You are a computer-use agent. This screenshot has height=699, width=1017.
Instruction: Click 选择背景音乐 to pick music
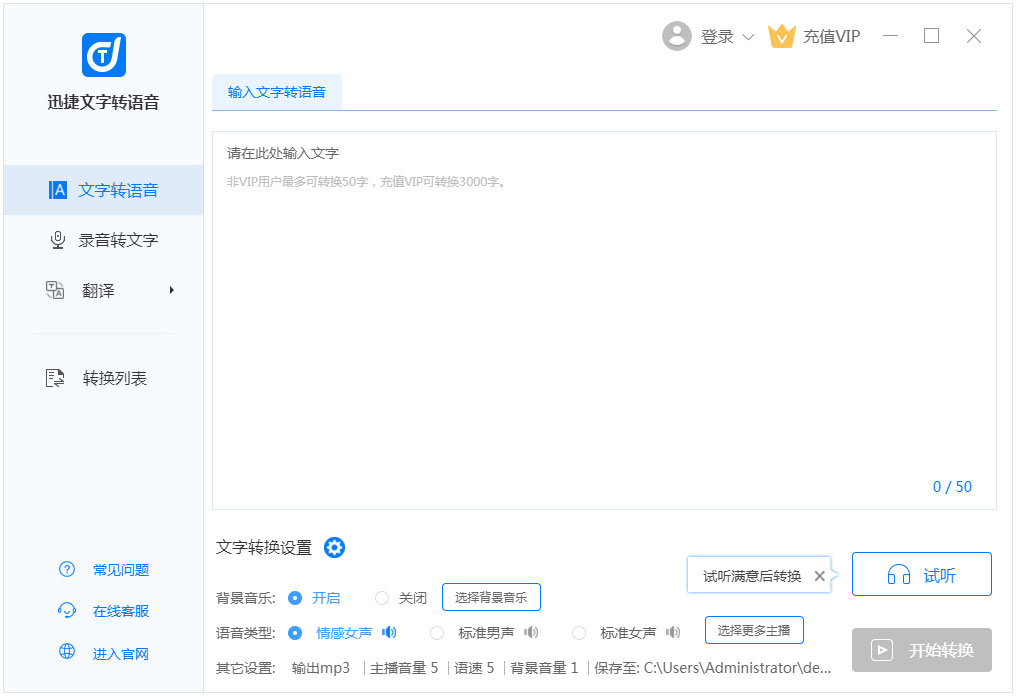[491, 596]
